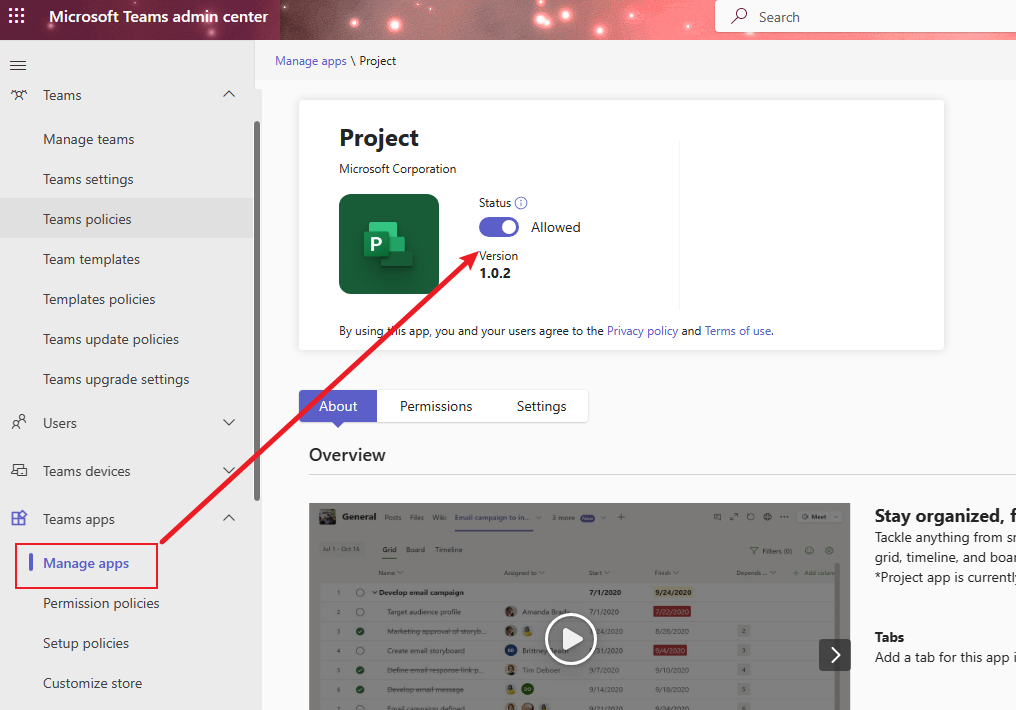
Task: Click the Teams apps icon
Action: pos(19,518)
